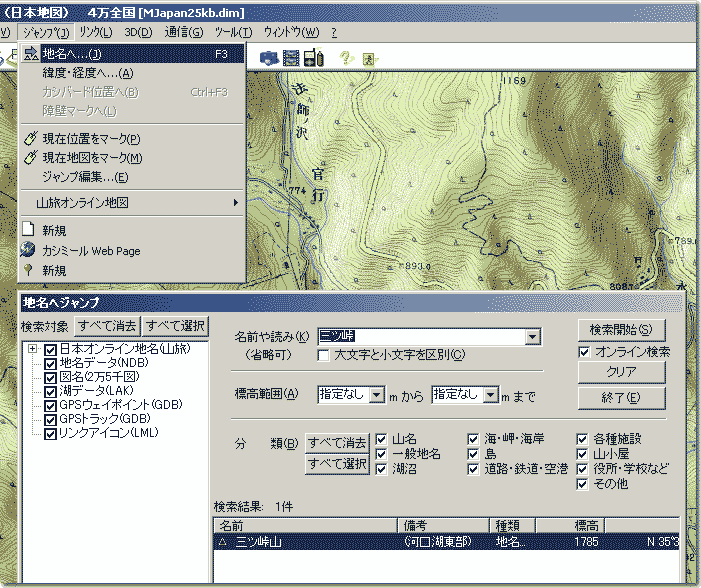Click the クリア button
701x588 pixels.
[x=621, y=372]
